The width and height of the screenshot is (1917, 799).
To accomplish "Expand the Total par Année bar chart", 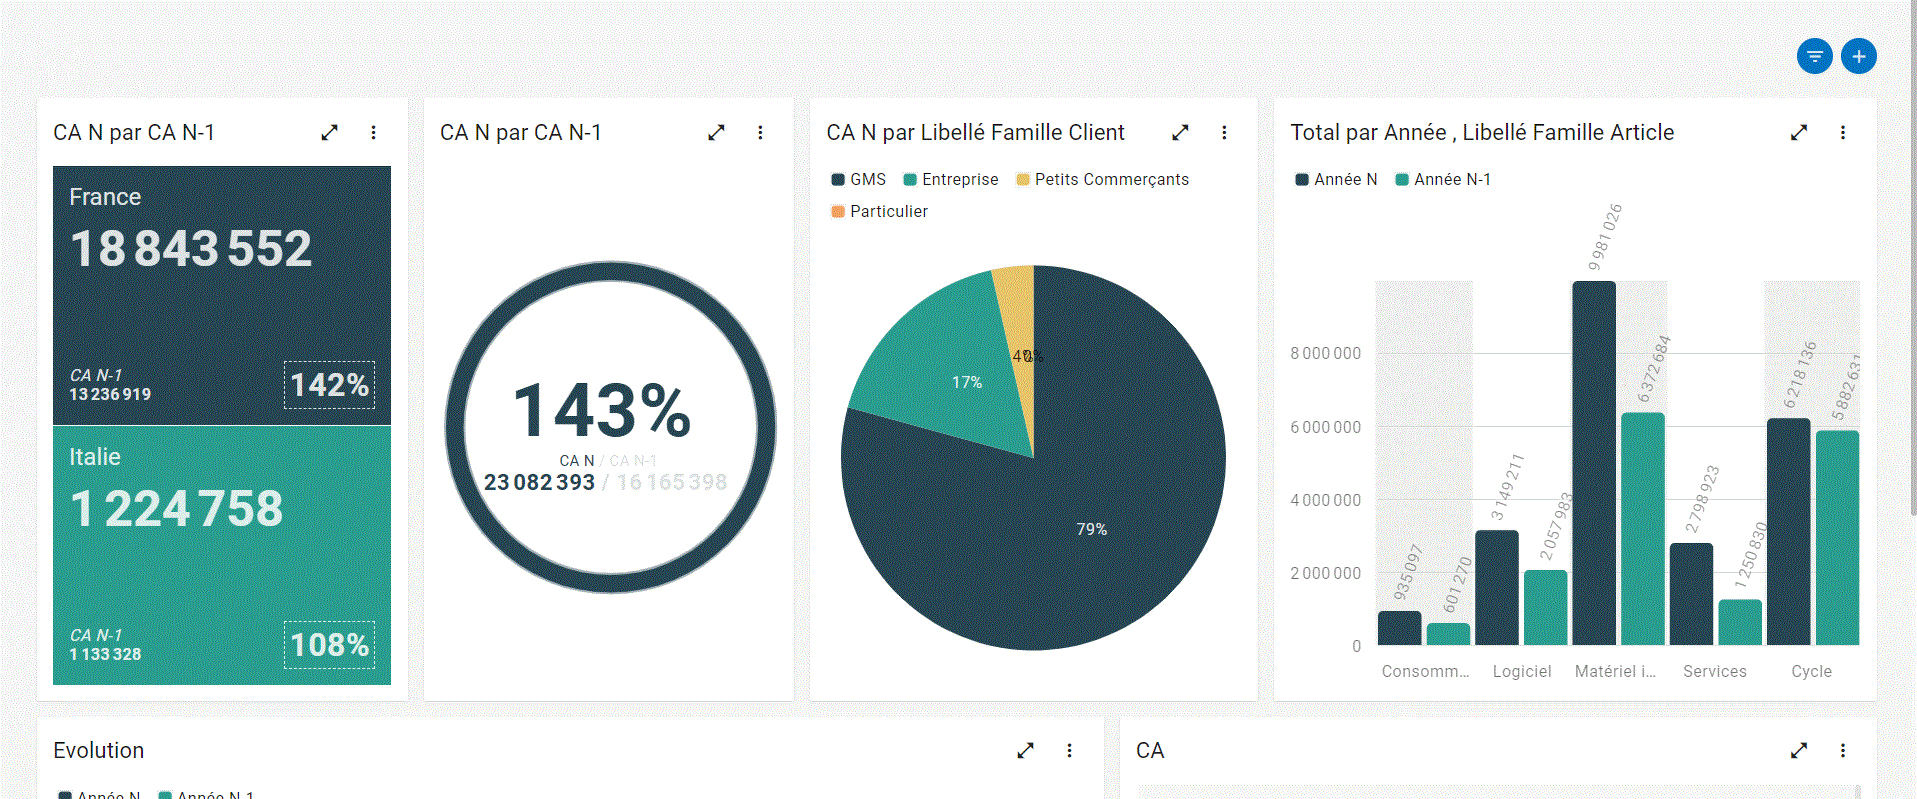I will click(x=1798, y=132).
